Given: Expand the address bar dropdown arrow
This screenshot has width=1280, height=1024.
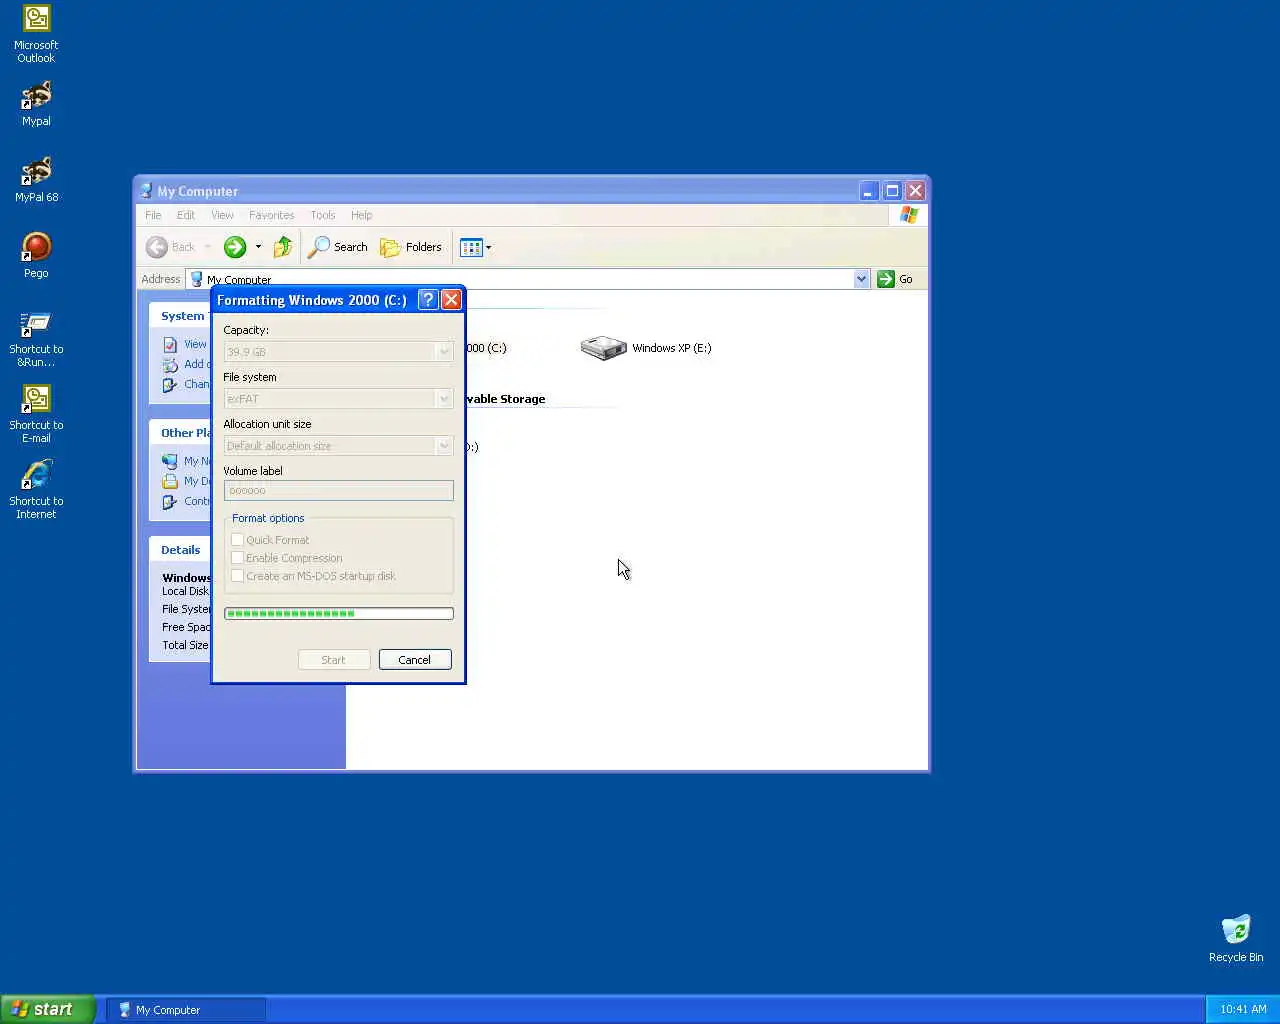Looking at the screenshot, I should point(862,279).
